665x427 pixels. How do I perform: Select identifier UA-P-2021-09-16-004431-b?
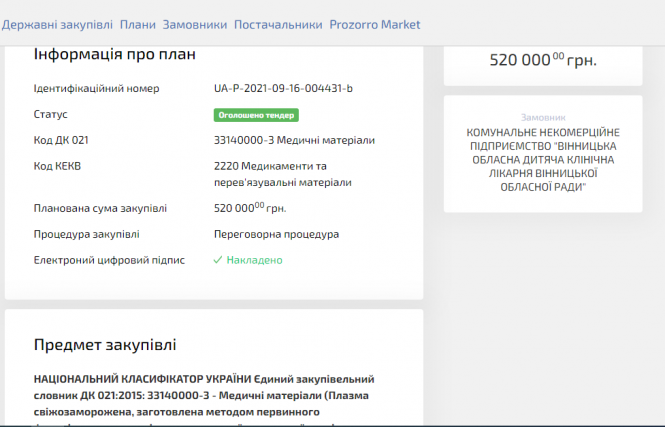click(283, 88)
